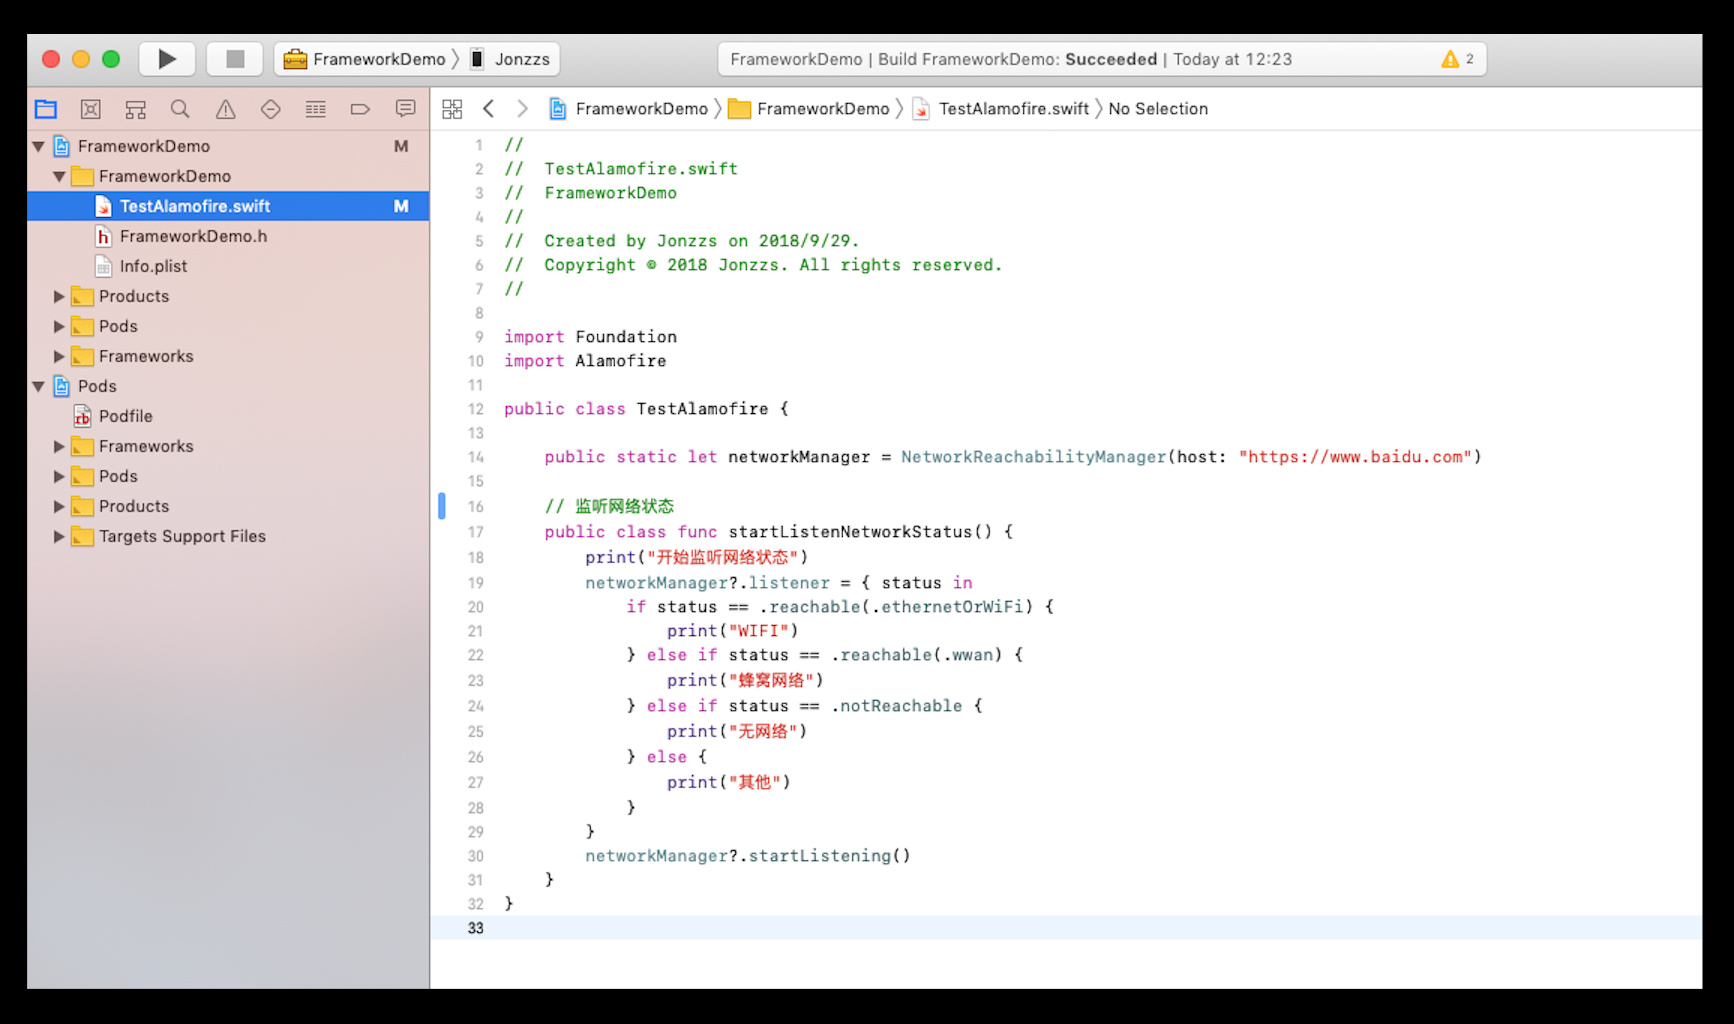Open the Issue navigator warning icon
The height and width of the screenshot is (1024, 1734).
tap(226, 109)
